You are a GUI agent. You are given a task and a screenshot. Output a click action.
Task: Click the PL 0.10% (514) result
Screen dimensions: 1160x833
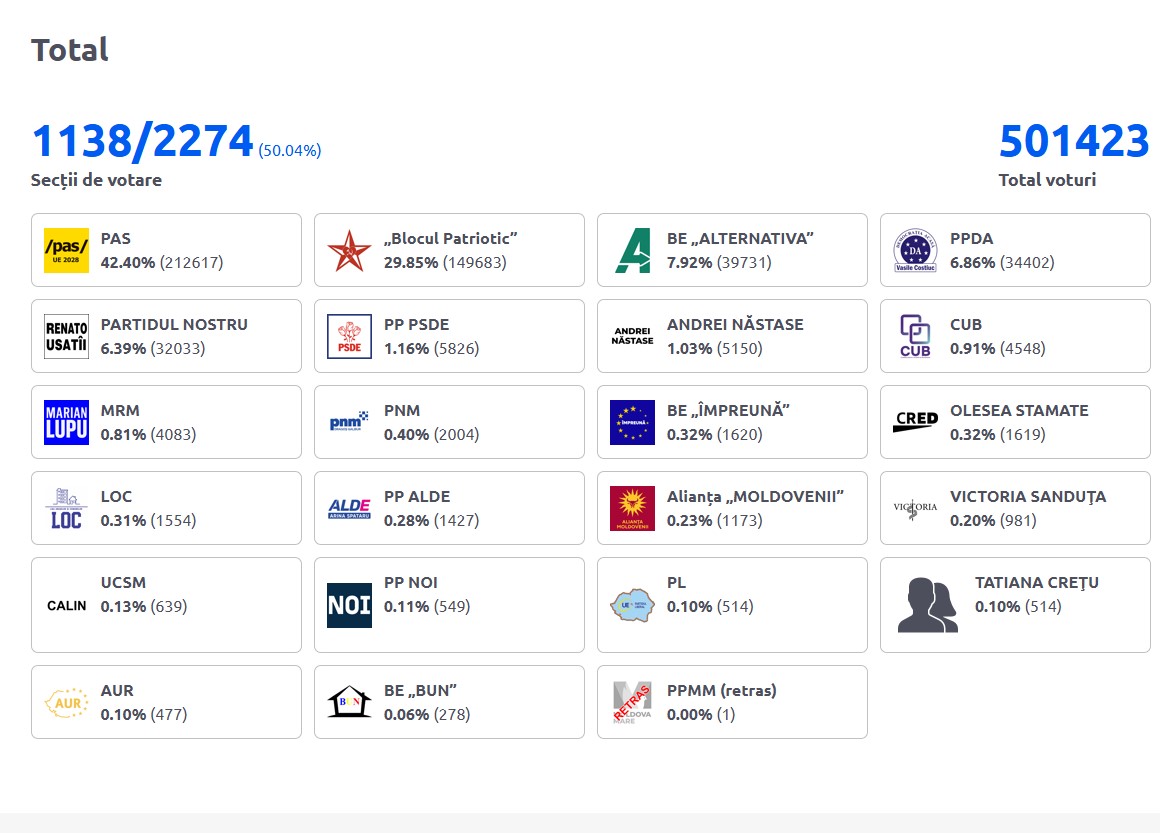[710, 607]
